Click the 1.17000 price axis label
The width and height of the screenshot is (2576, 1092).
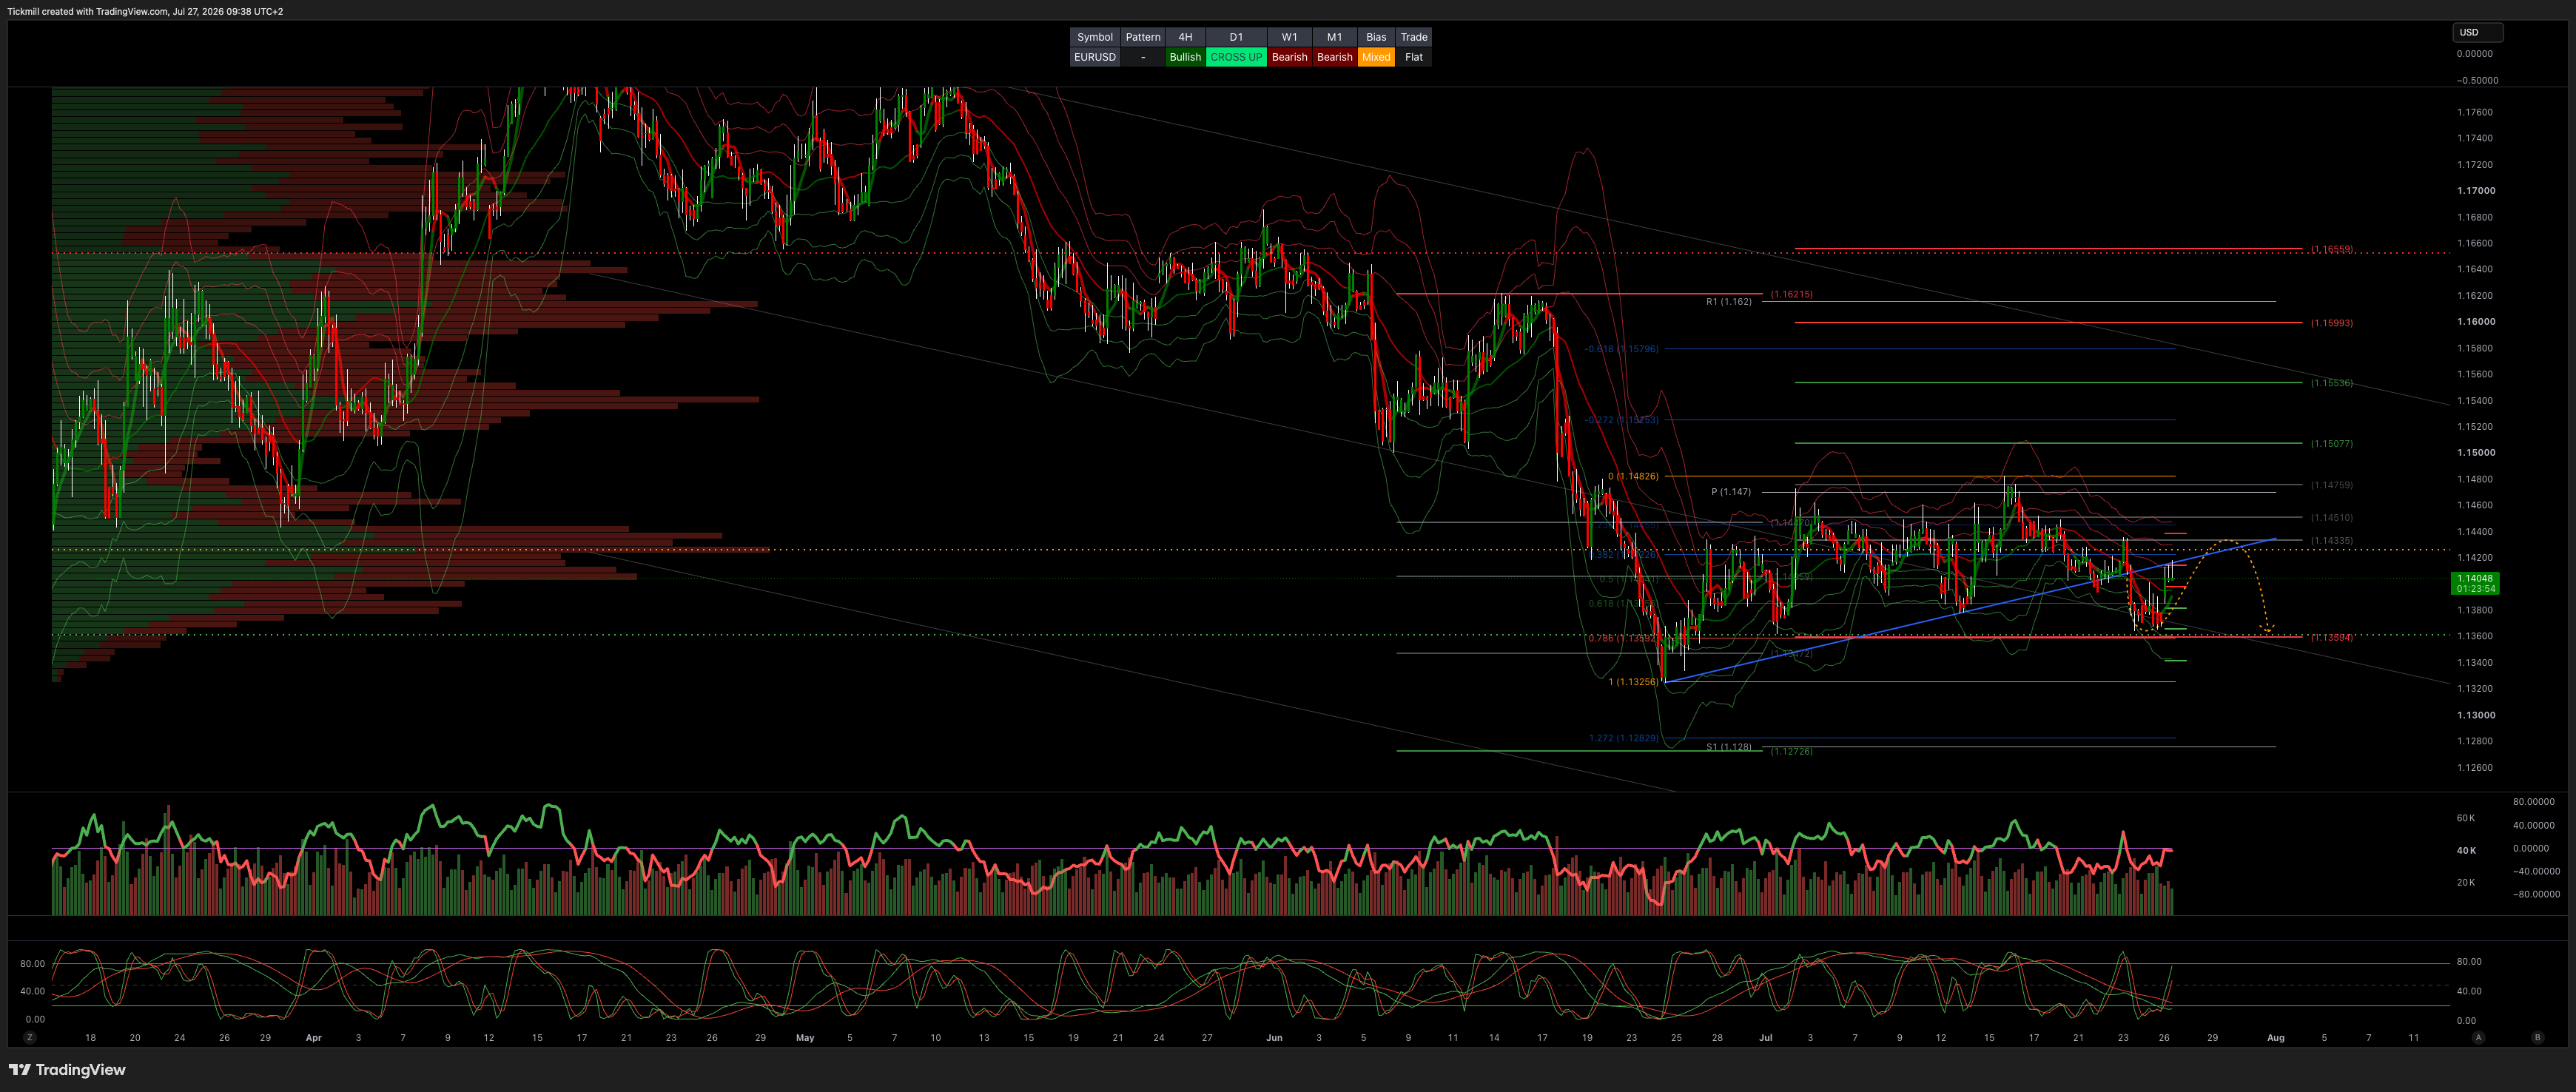[2475, 190]
